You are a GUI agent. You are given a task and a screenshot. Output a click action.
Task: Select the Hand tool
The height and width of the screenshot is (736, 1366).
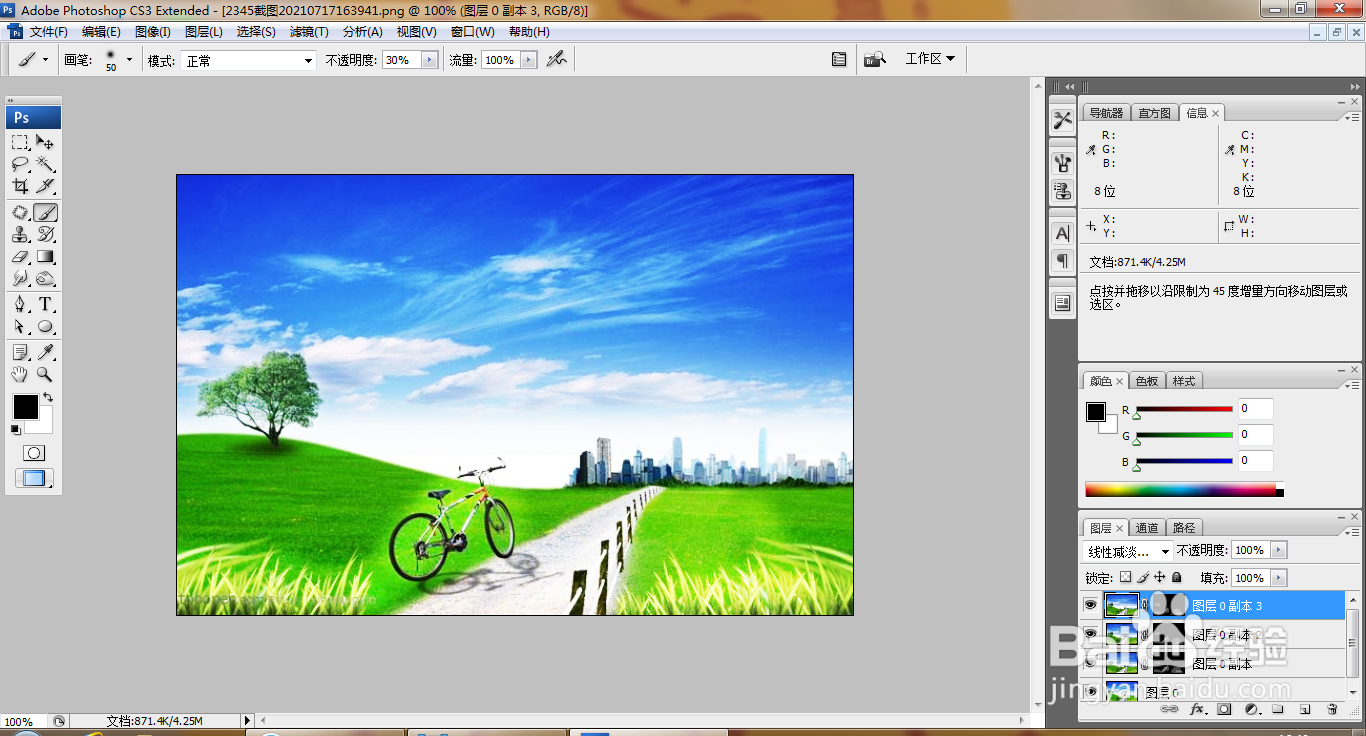click(21, 374)
